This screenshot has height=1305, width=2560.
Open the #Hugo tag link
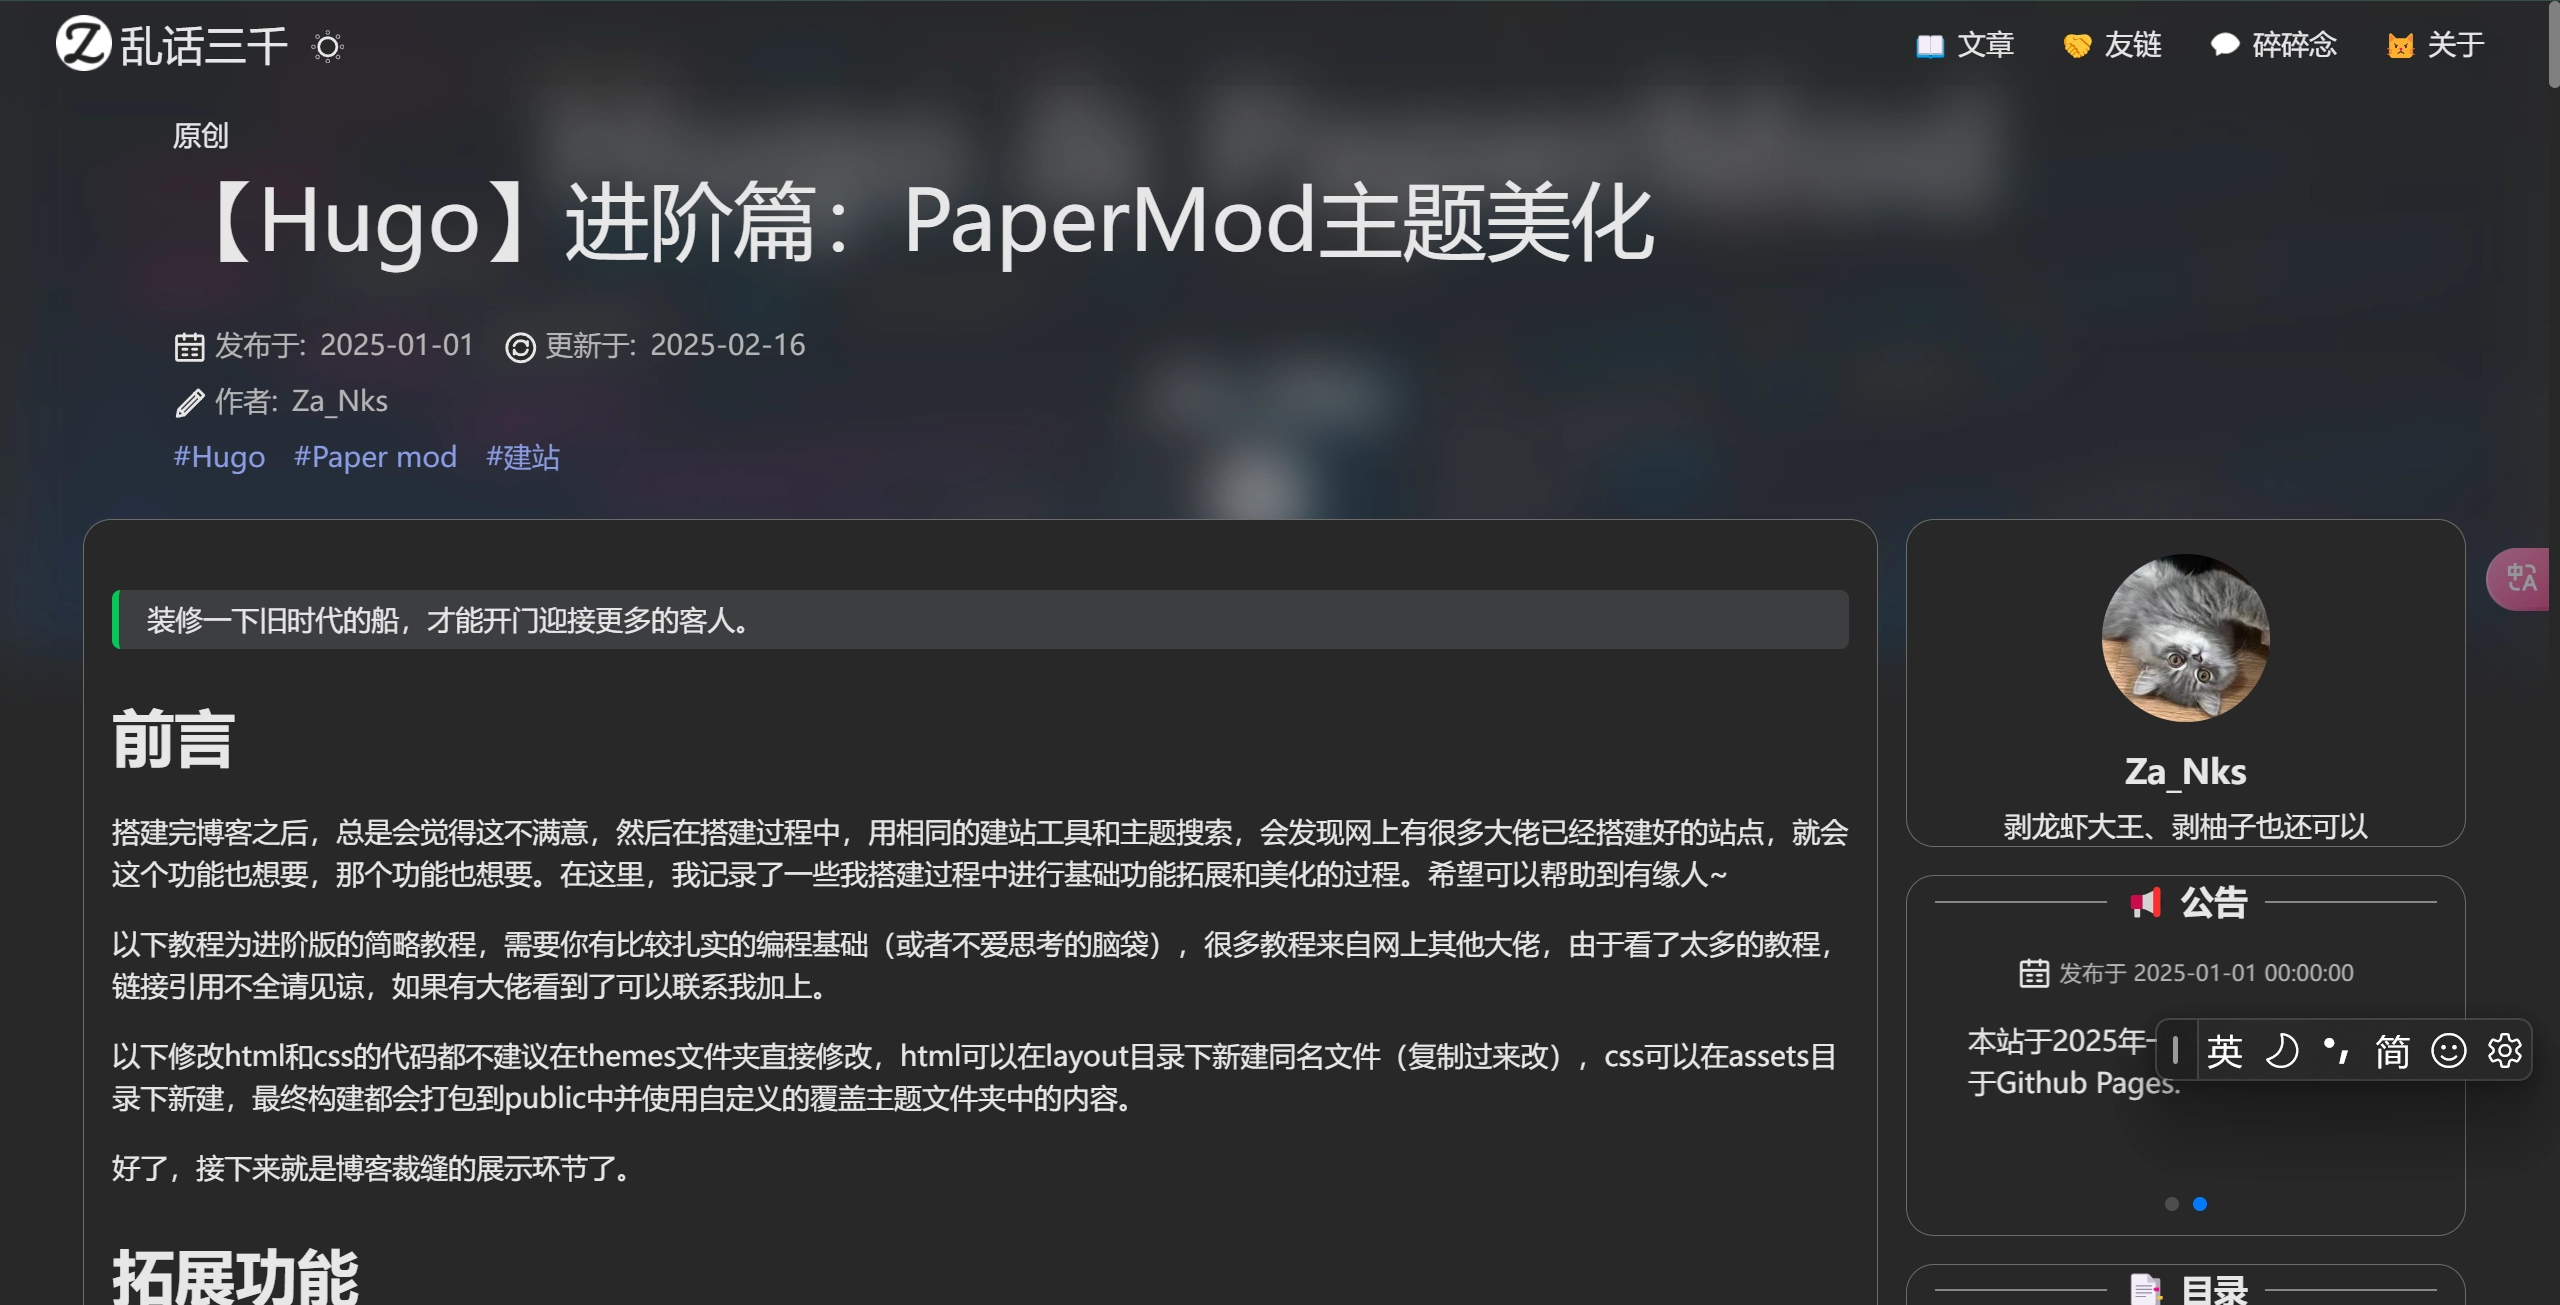coord(219,457)
